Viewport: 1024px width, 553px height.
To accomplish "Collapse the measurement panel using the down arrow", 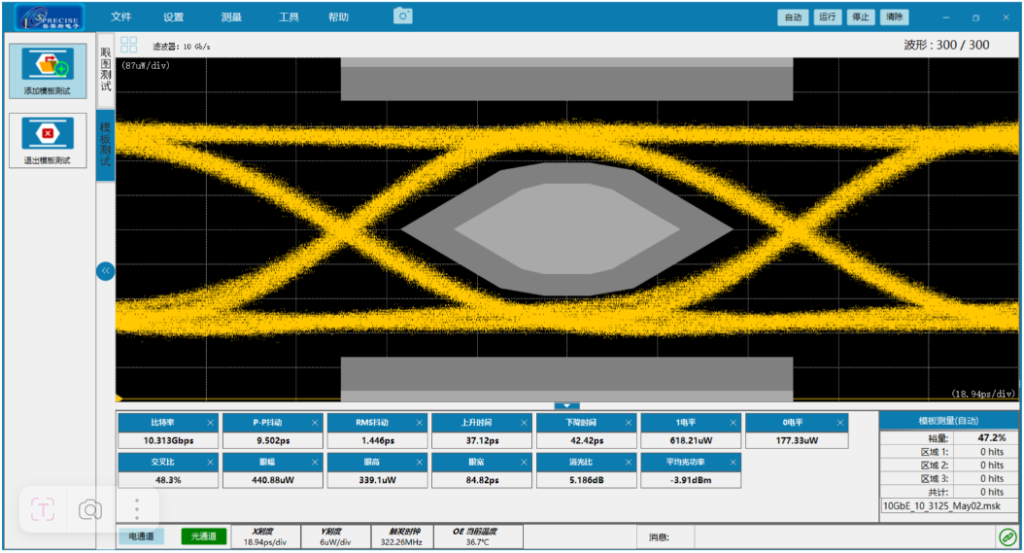I will tap(567, 405).
